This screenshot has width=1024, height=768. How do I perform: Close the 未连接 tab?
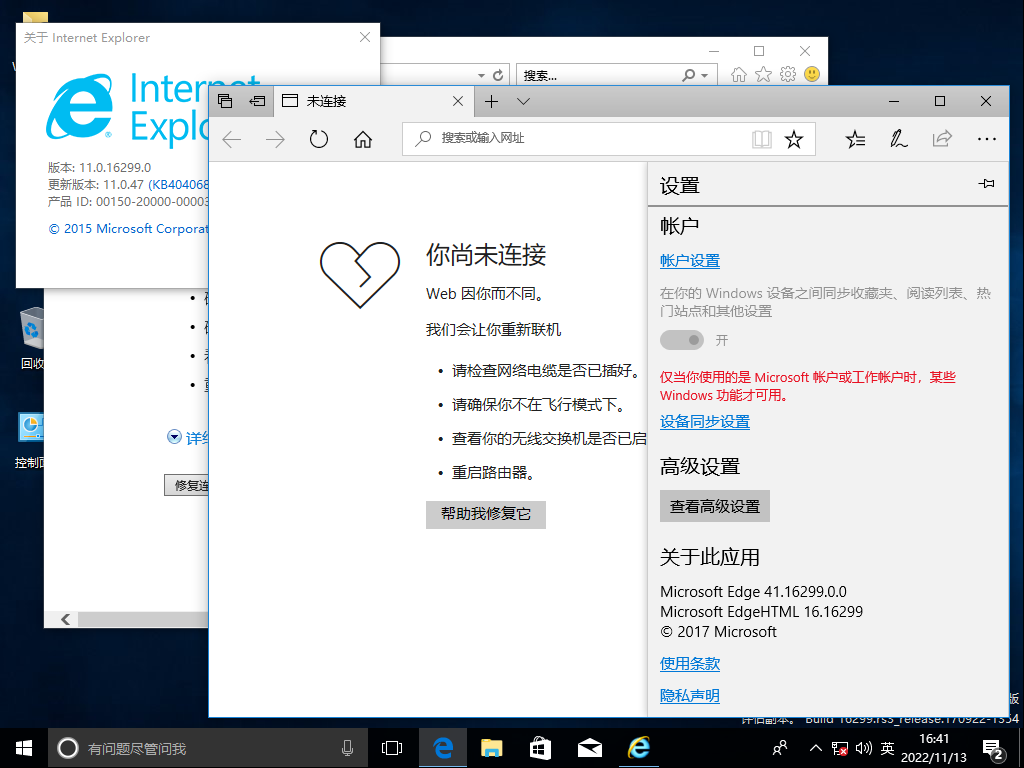click(458, 101)
